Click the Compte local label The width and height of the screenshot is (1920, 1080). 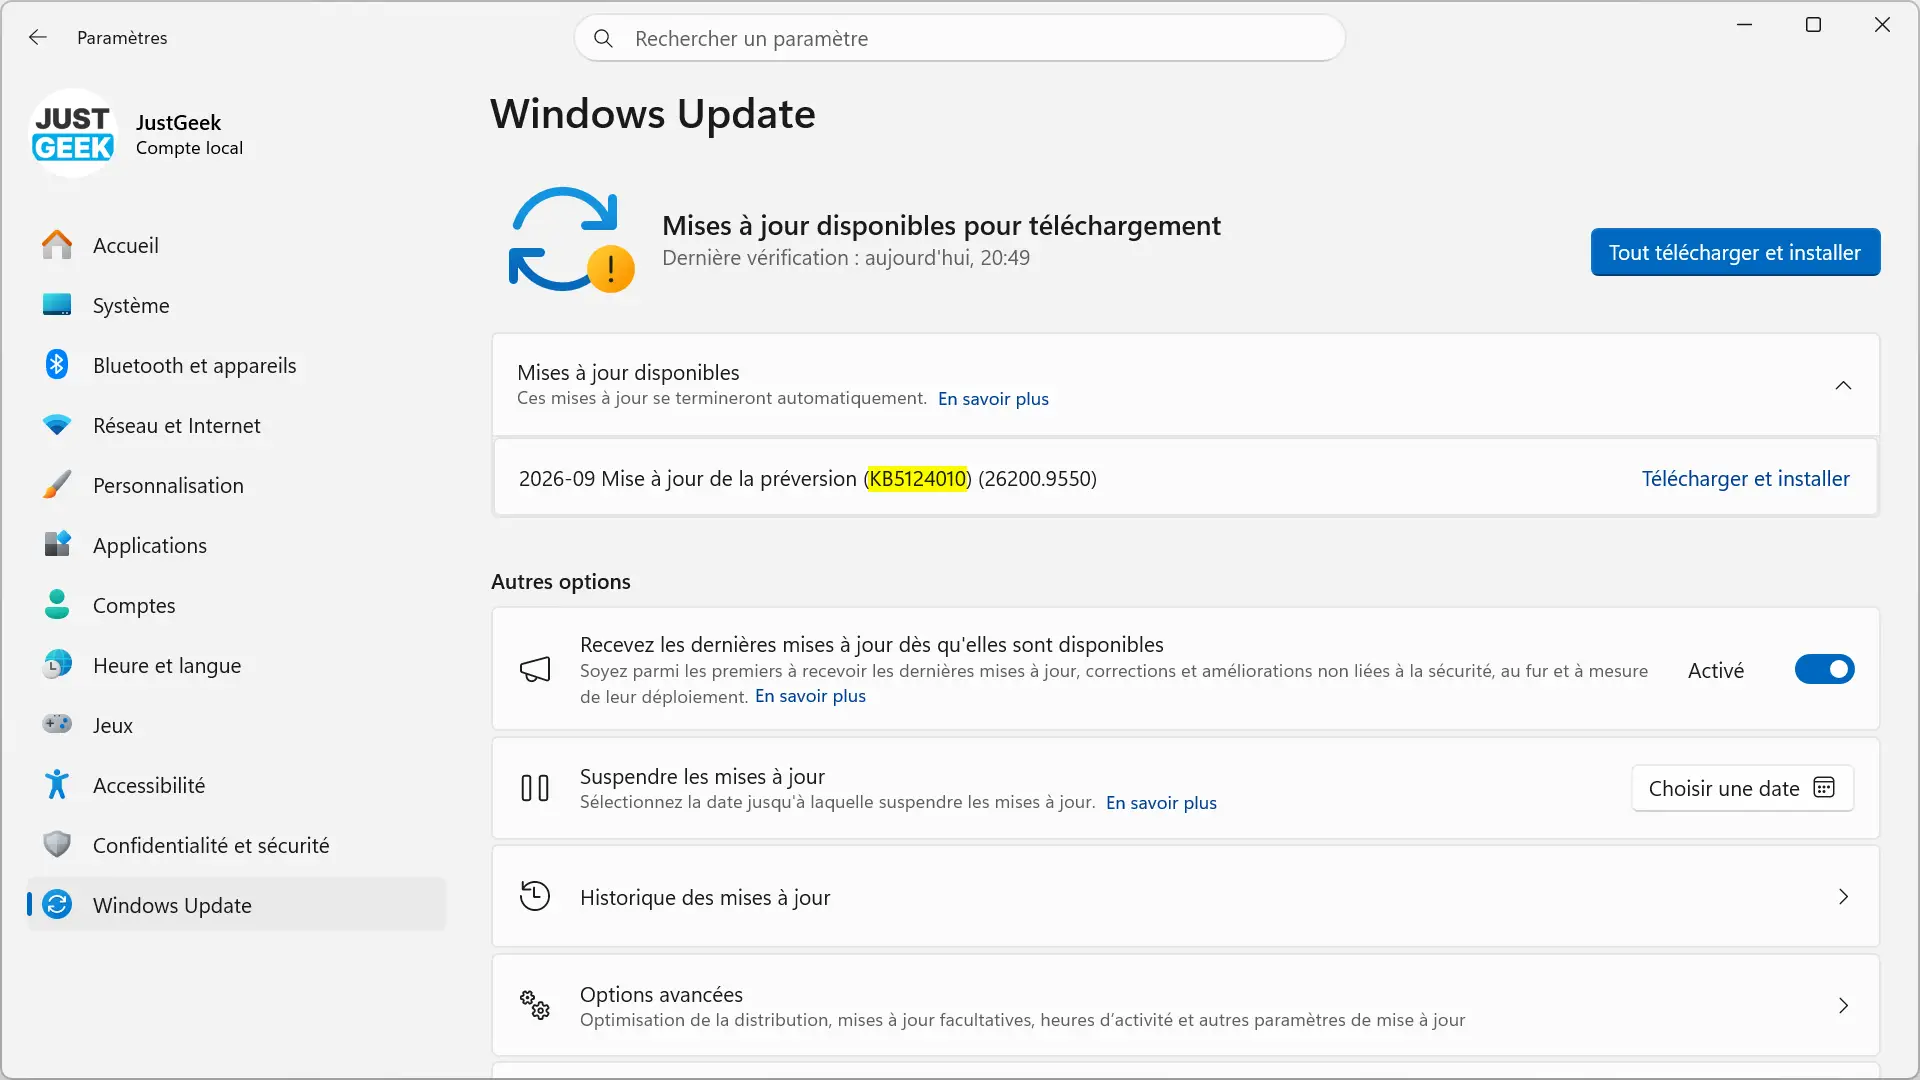(x=189, y=148)
